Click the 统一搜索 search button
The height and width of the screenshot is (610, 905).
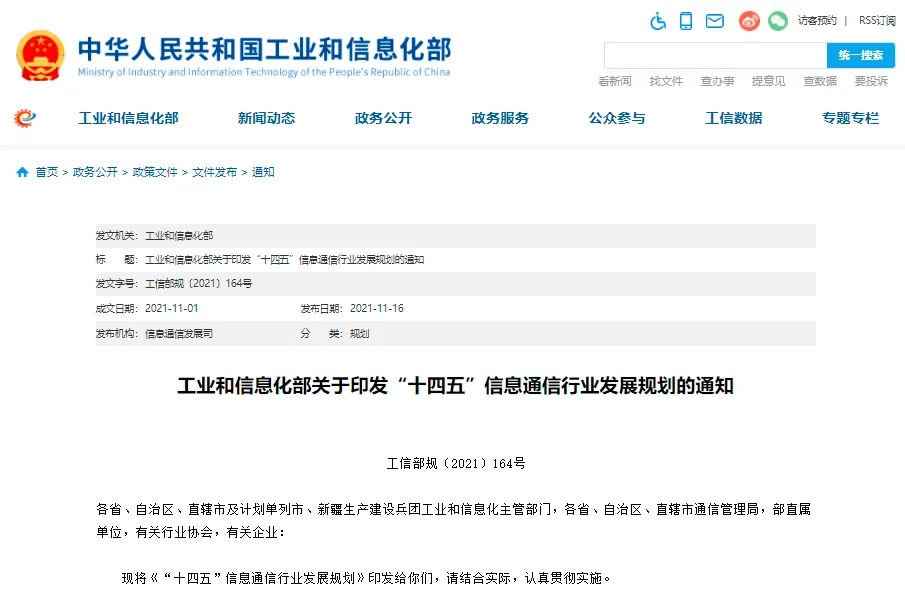[861, 55]
